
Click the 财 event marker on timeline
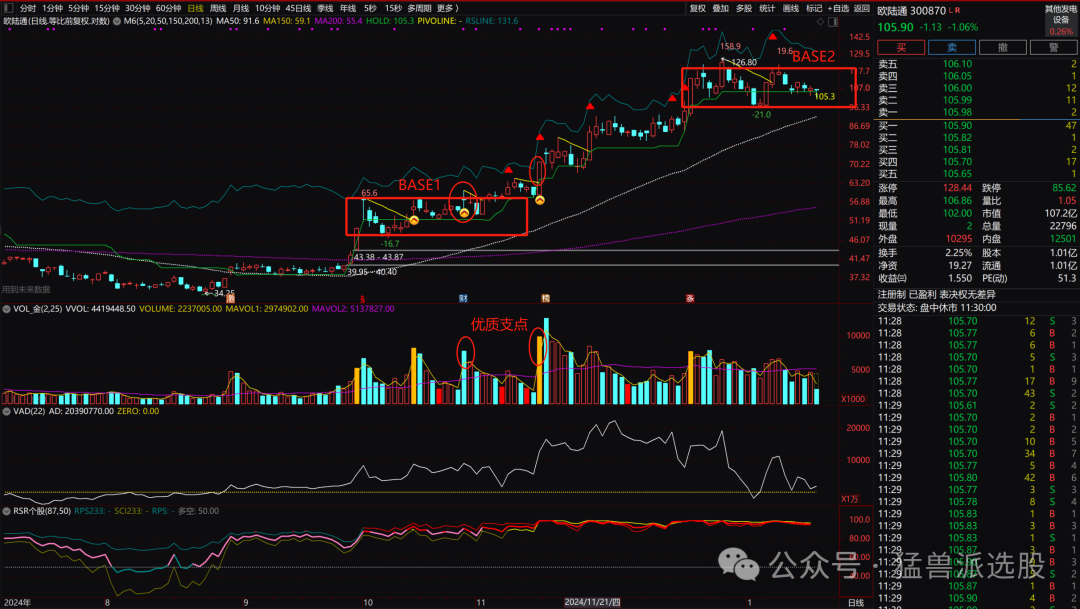click(x=464, y=298)
